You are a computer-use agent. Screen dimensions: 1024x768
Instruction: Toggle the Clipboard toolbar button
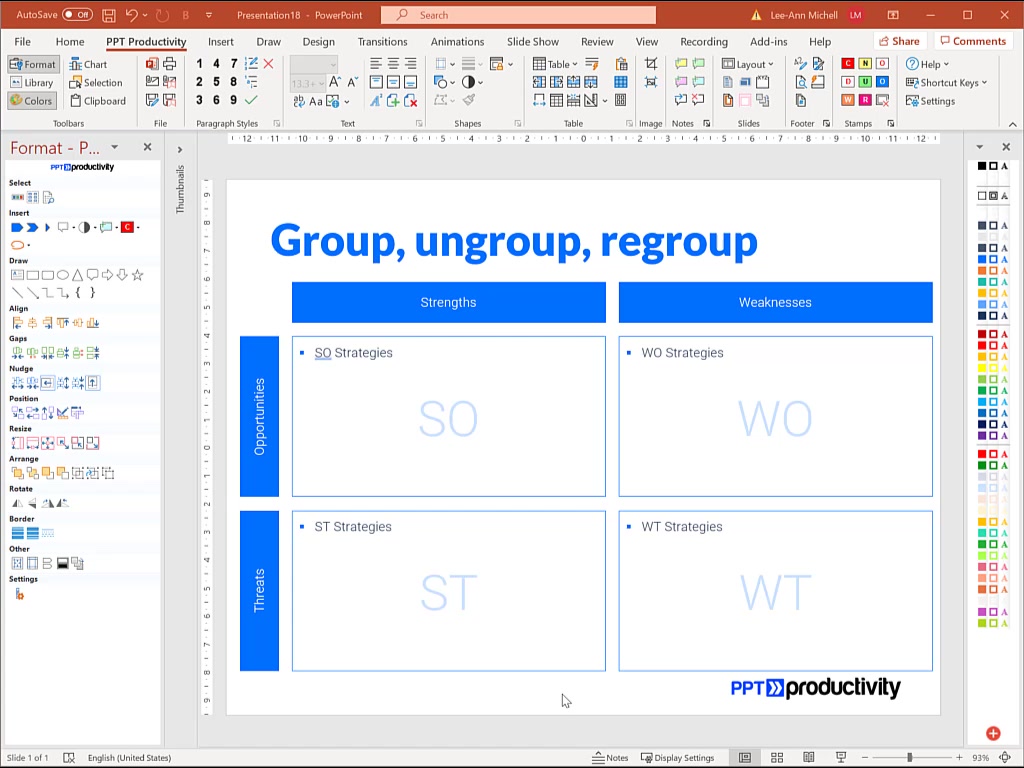(98, 101)
